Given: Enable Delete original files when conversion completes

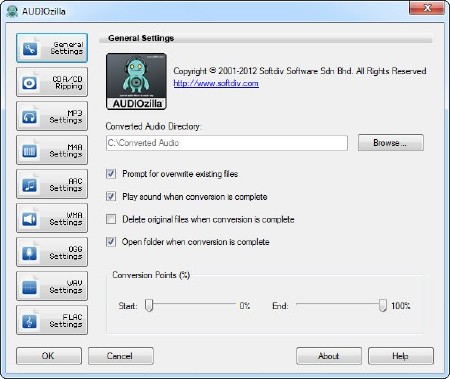Looking at the screenshot, I should click(x=111, y=219).
